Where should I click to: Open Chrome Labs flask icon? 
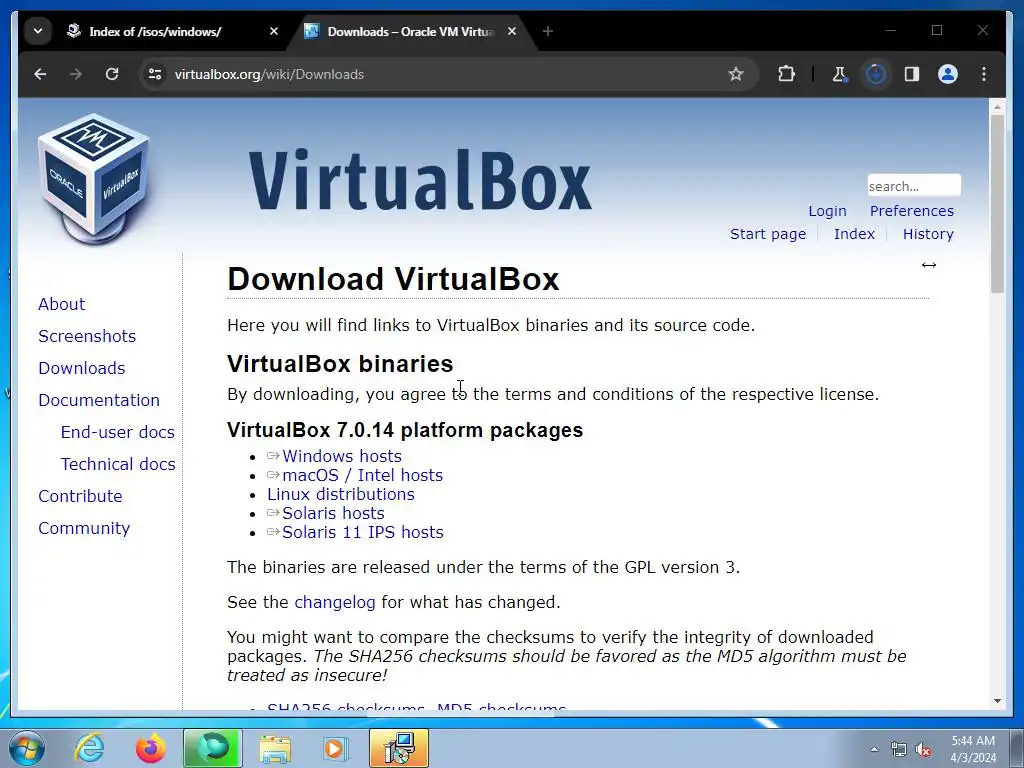click(839, 74)
